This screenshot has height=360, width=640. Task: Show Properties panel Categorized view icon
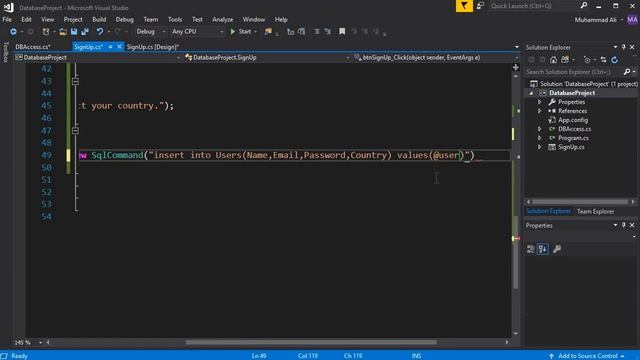point(531,249)
